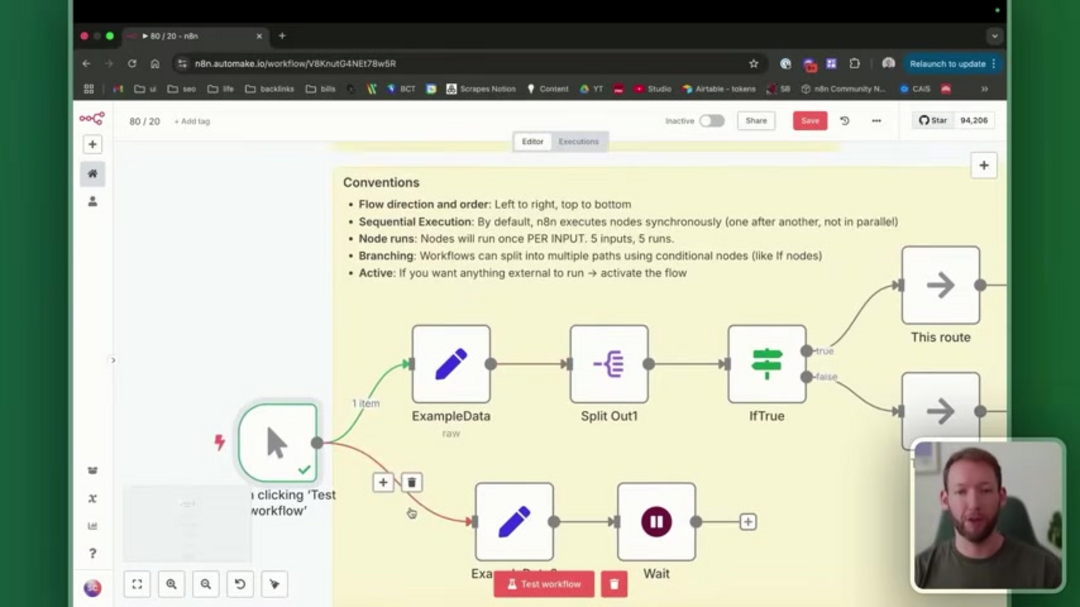Viewport: 1080px width, 607px height.
Task: Toggle the workflow Inactive switch
Action: [x=711, y=121]
